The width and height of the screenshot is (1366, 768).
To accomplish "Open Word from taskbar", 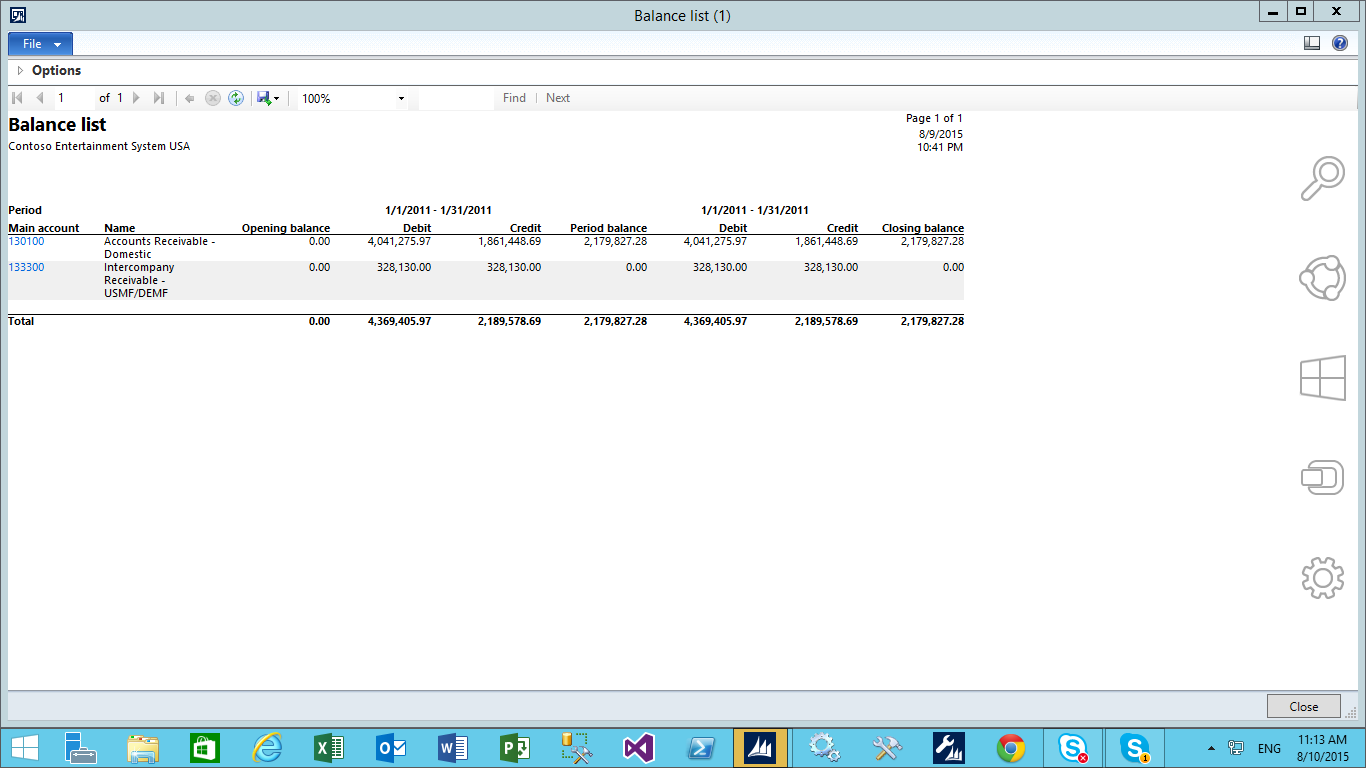I will click(453, 747).
